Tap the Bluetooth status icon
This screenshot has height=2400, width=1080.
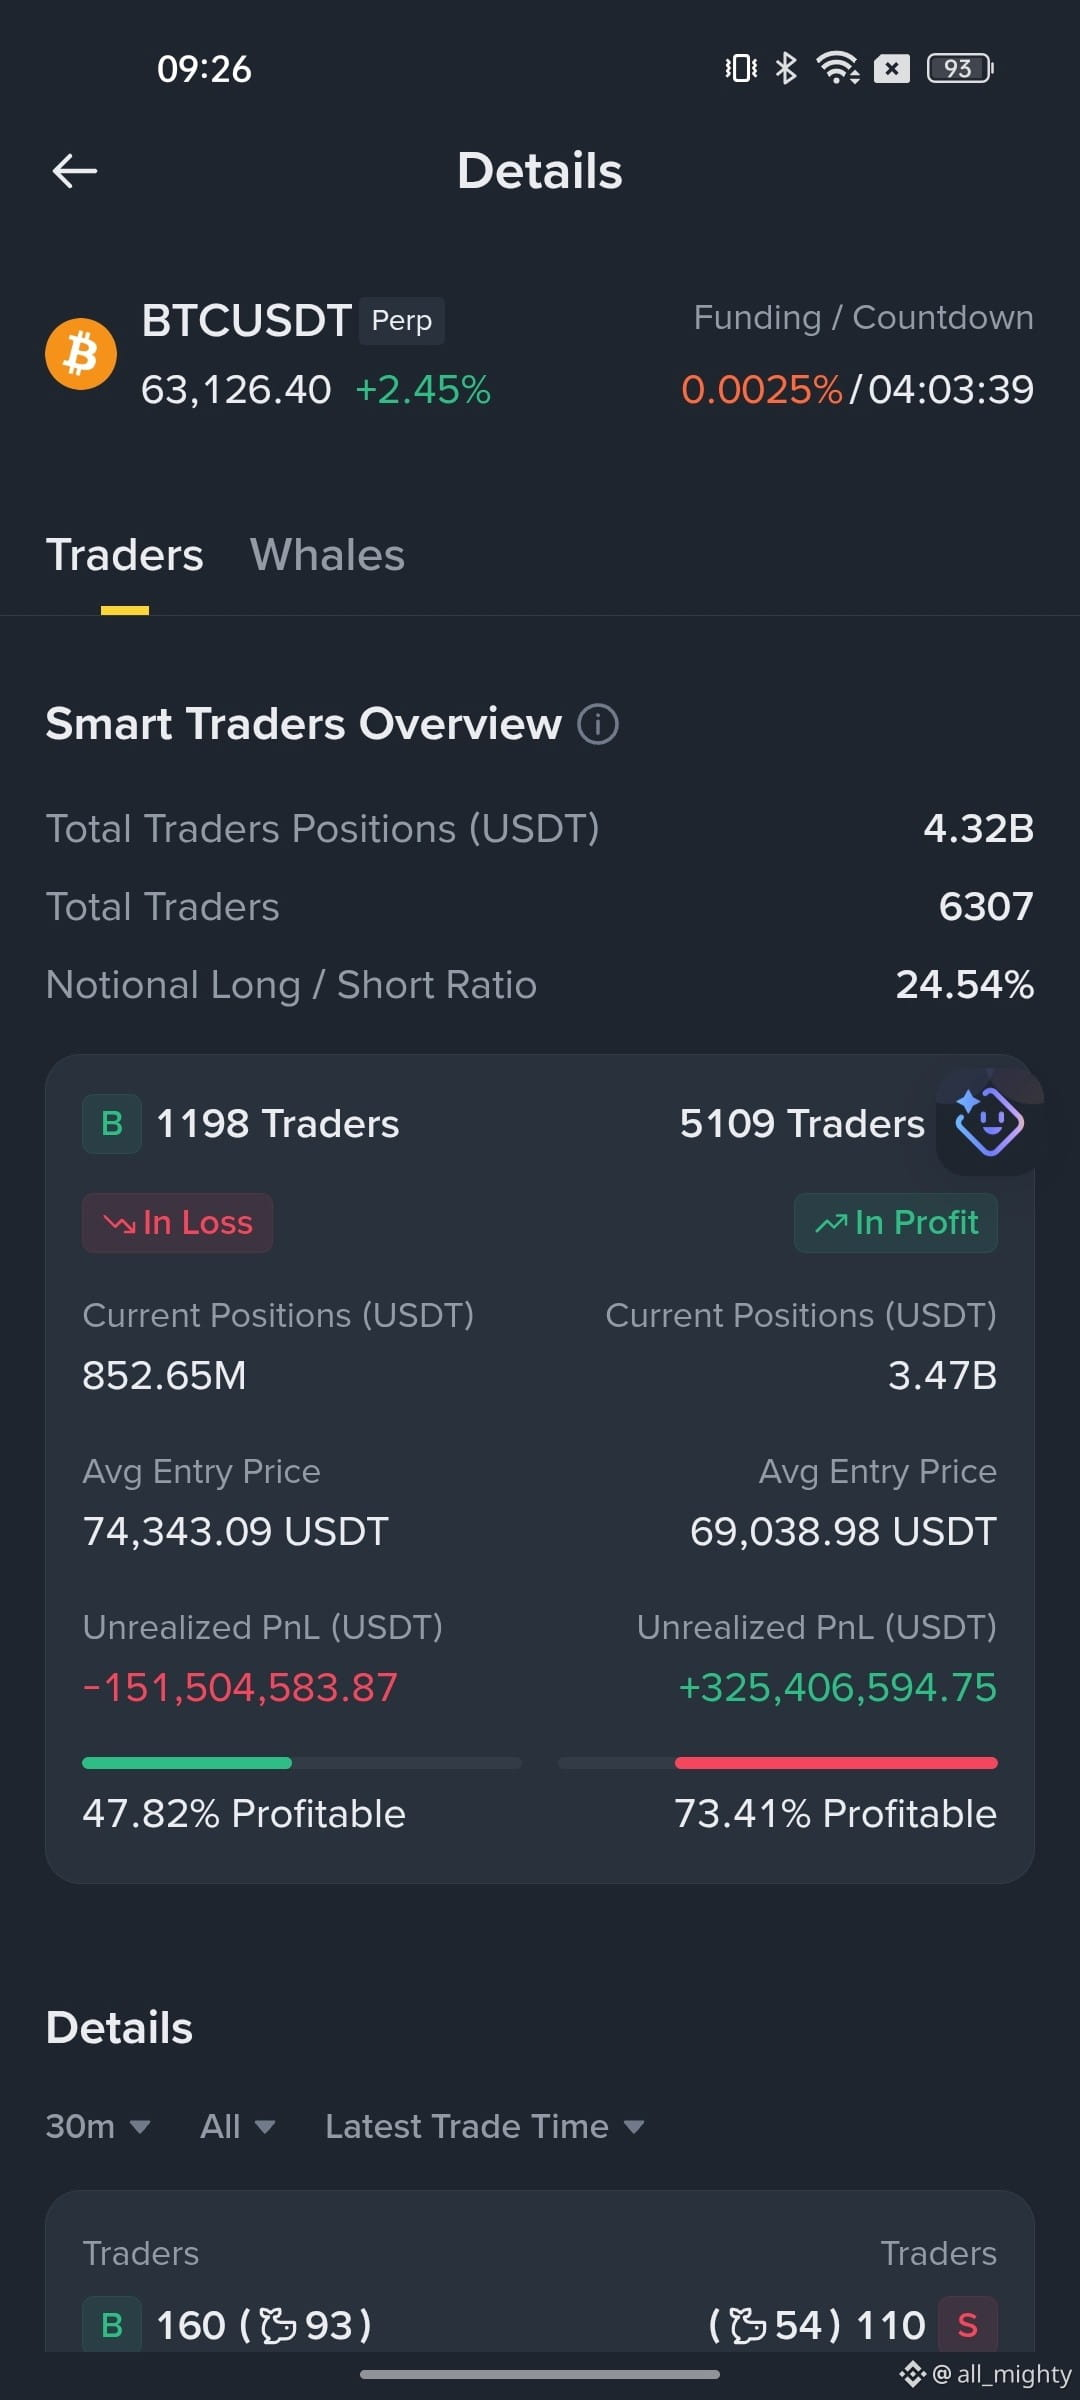[x=787, y=68]
